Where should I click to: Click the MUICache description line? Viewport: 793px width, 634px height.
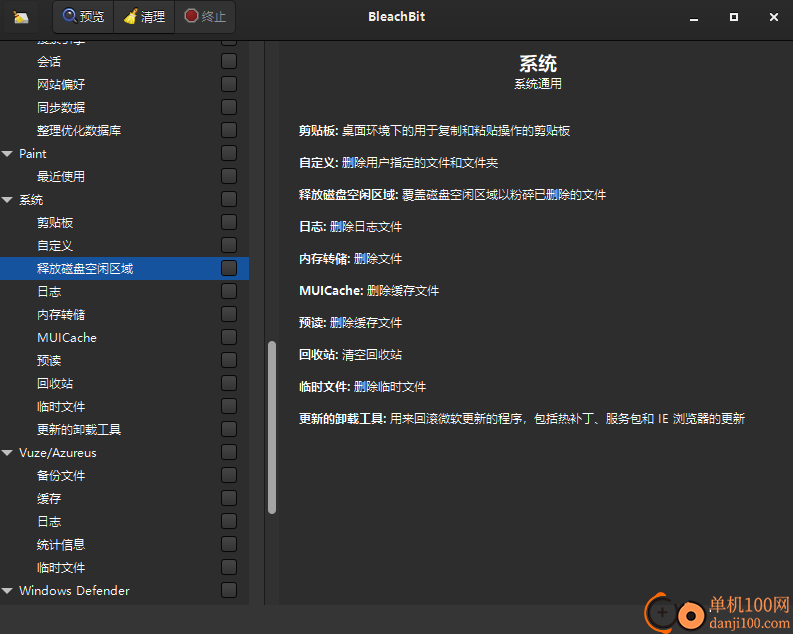point(369,291)
